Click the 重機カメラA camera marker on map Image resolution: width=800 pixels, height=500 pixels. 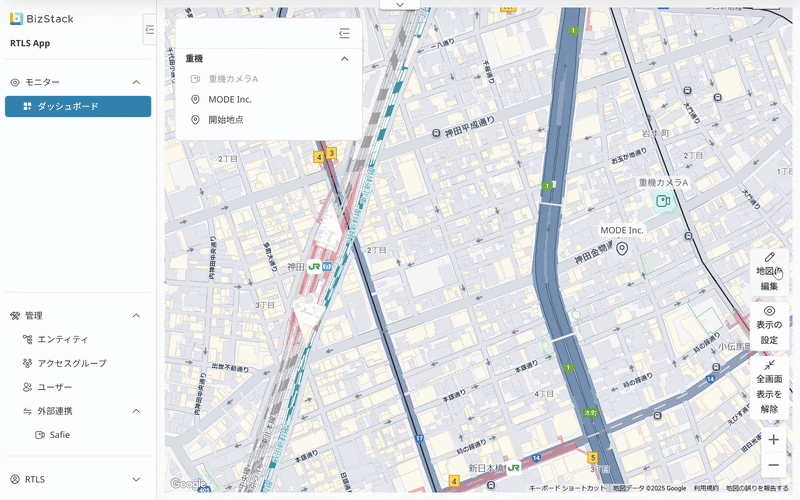pos(662,201)
